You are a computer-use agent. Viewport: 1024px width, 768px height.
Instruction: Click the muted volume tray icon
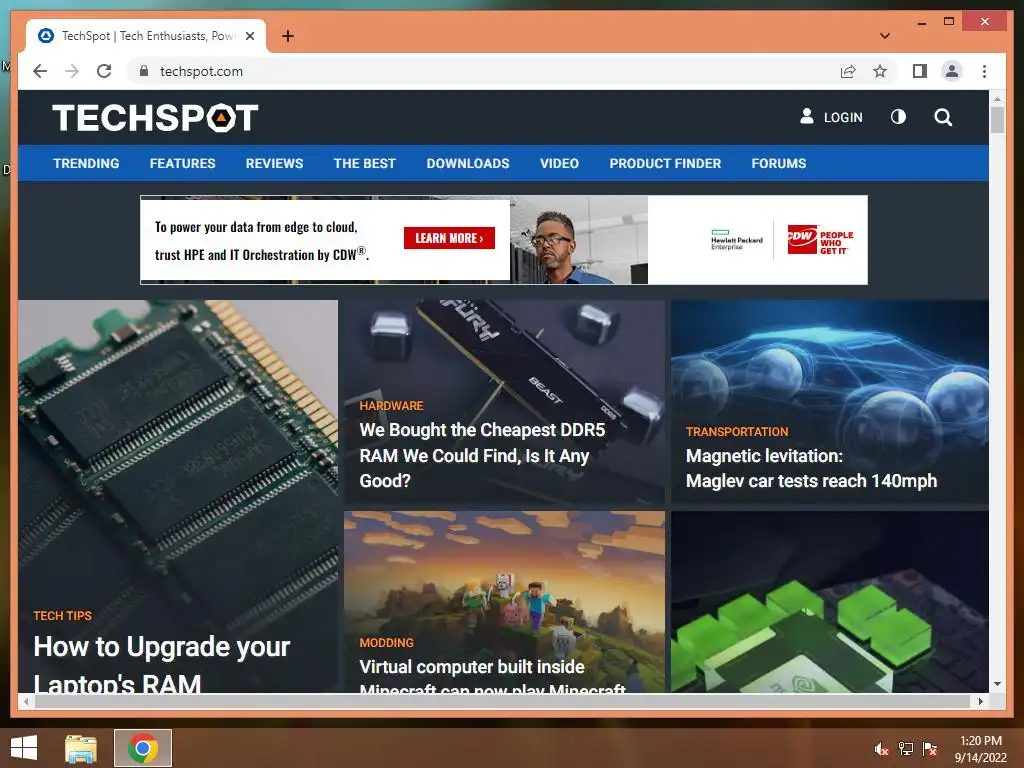(881, 748)
